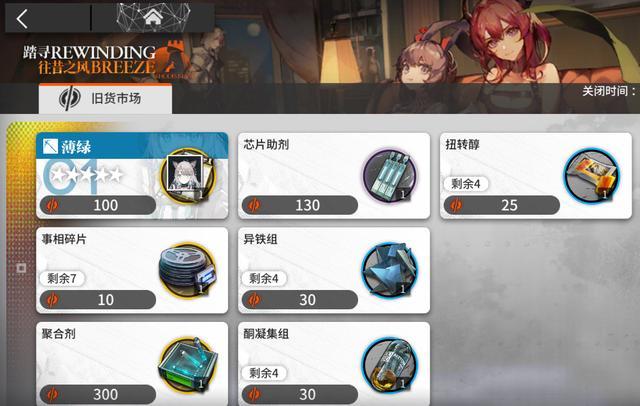Select the 薄绿 operator portrait icon
The image size is (640, 406).
(x=189, y=176)
